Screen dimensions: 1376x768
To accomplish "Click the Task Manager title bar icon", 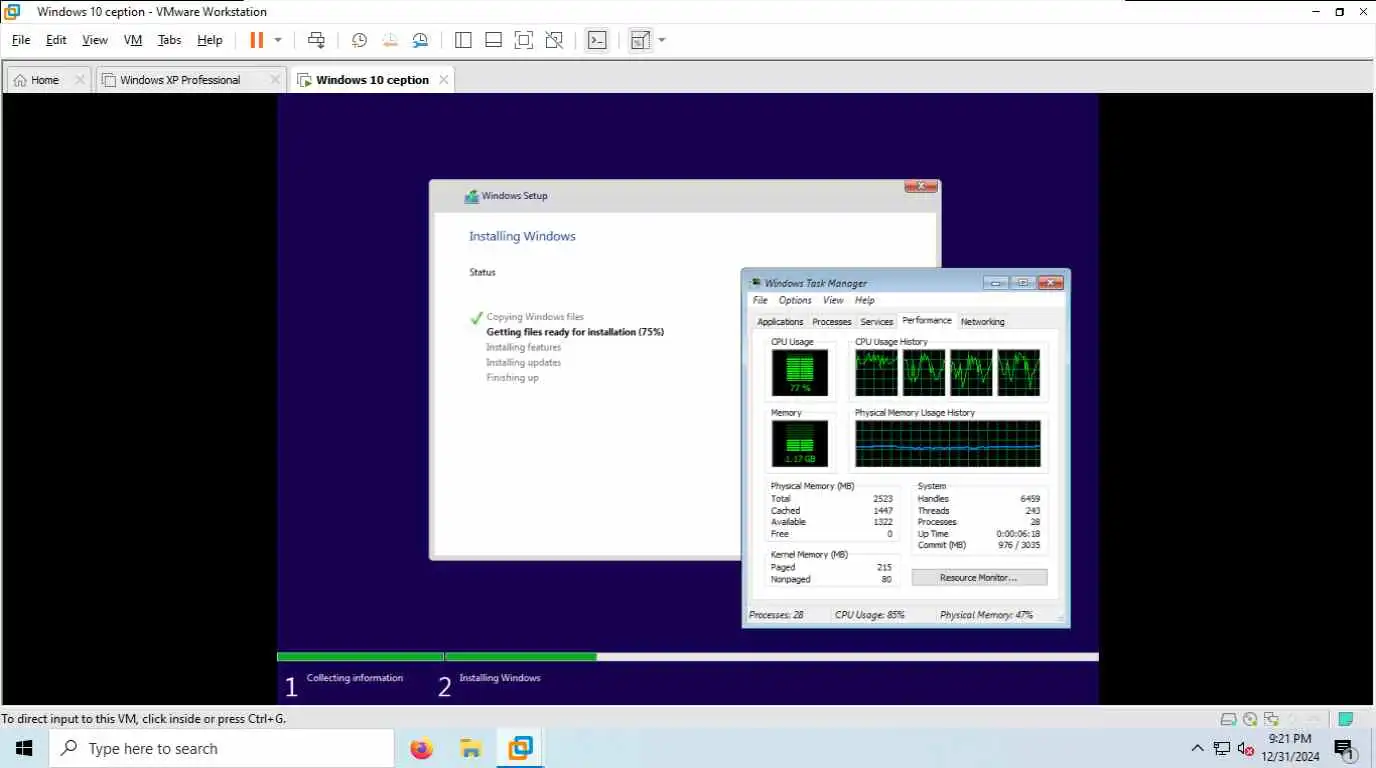I will [757, 283].
